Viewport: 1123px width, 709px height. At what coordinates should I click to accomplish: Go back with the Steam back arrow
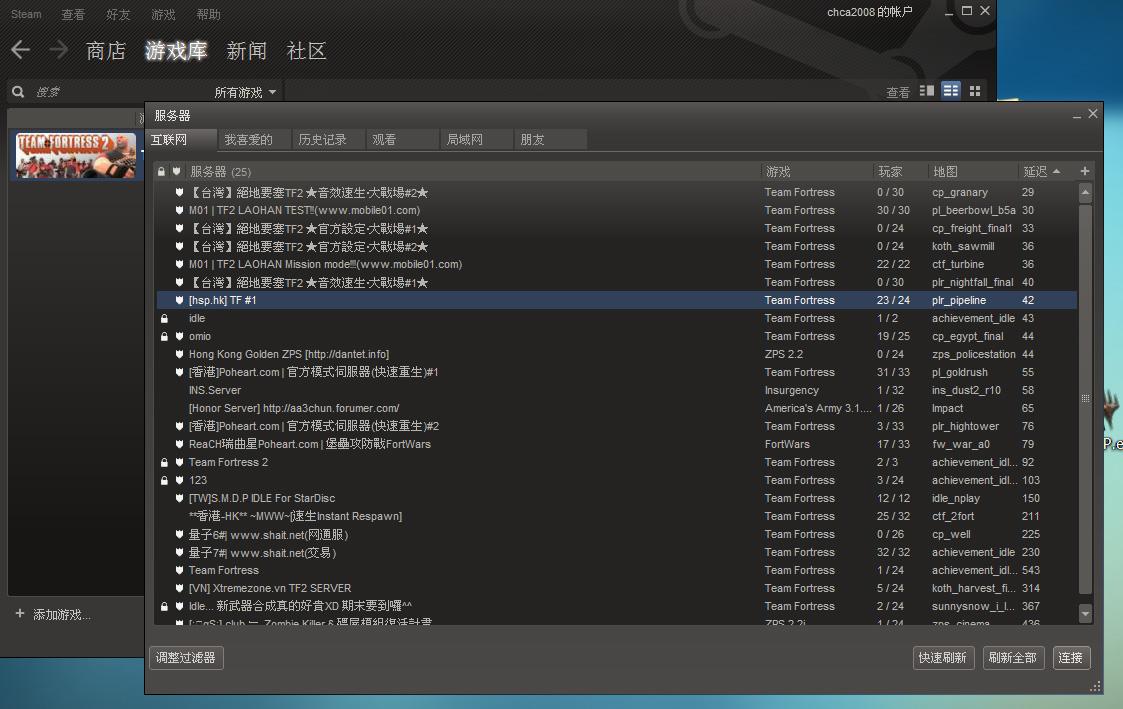21,49
